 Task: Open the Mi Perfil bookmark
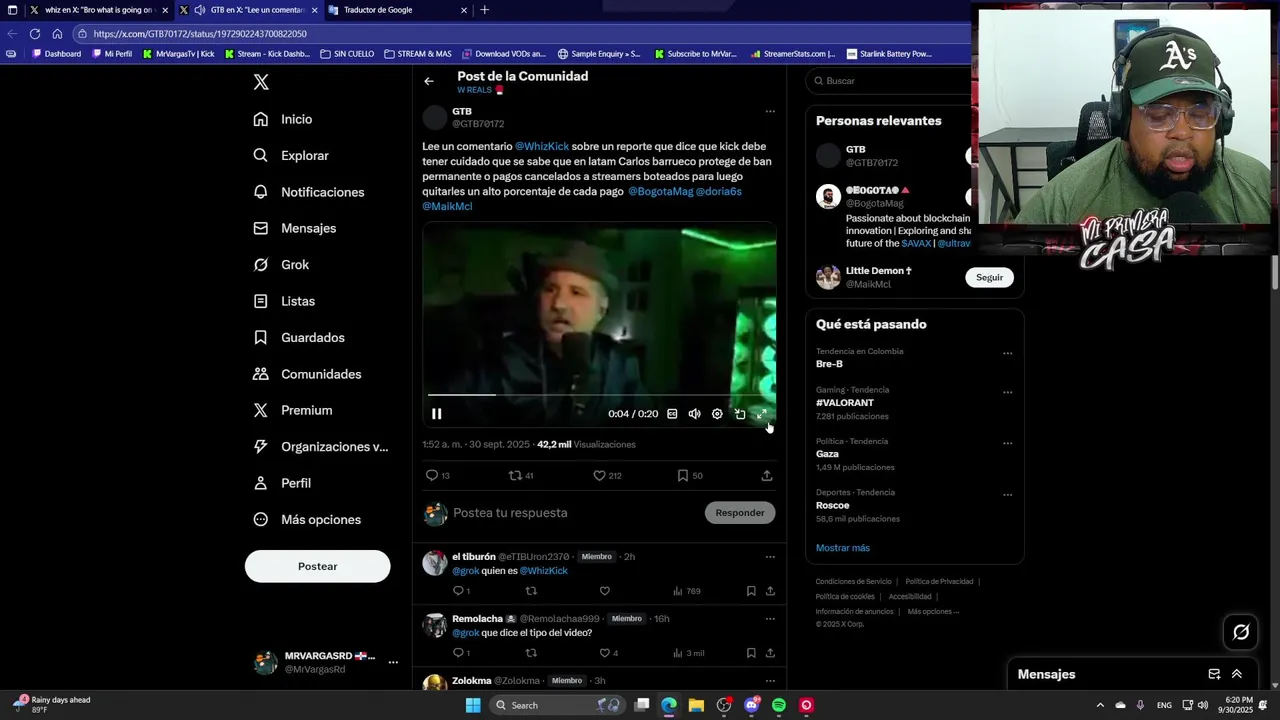pos(111,54)
